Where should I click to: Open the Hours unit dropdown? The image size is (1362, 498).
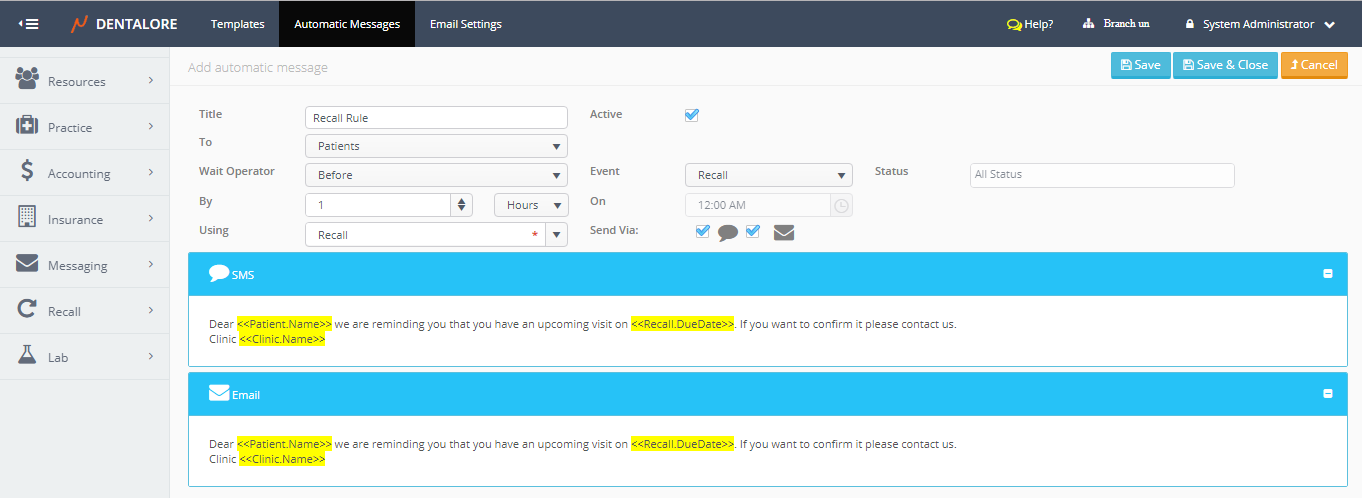[531, 205]
